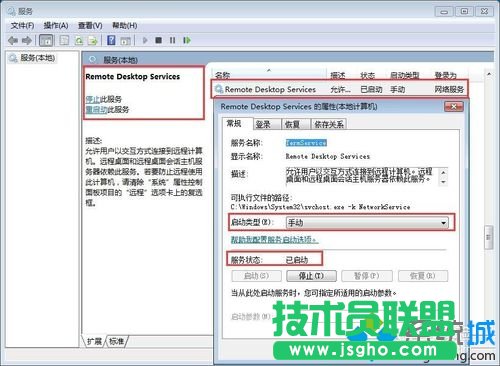Sort by the 描述 column header
500x366 pixels.
pyautogui.click(x=338, y=75)
